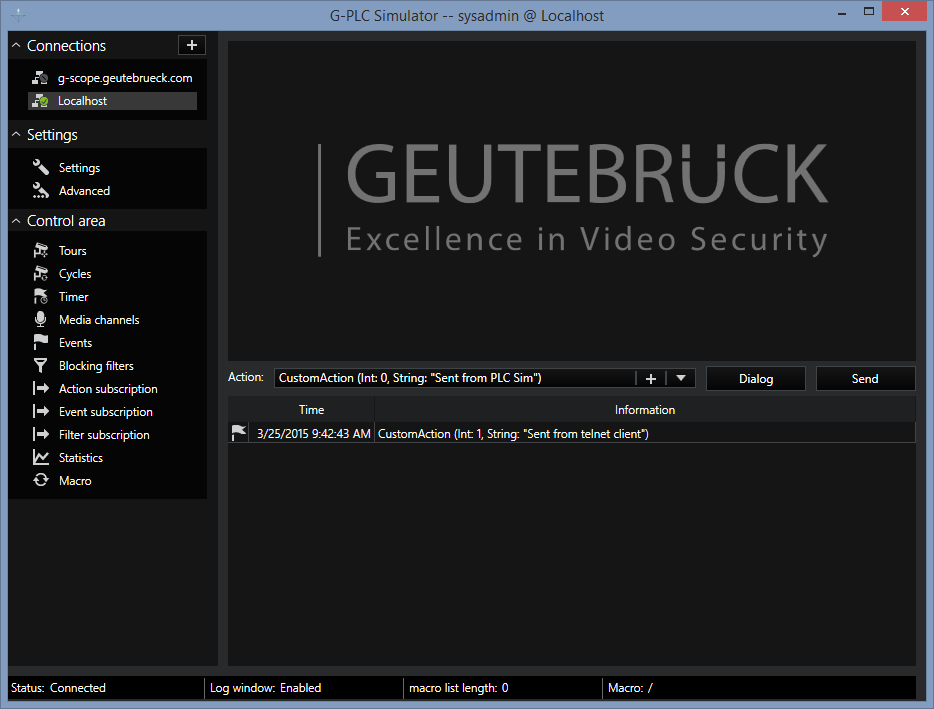
Task: Click the Event subscription arrow icon
Action: (x=41, y=411)
